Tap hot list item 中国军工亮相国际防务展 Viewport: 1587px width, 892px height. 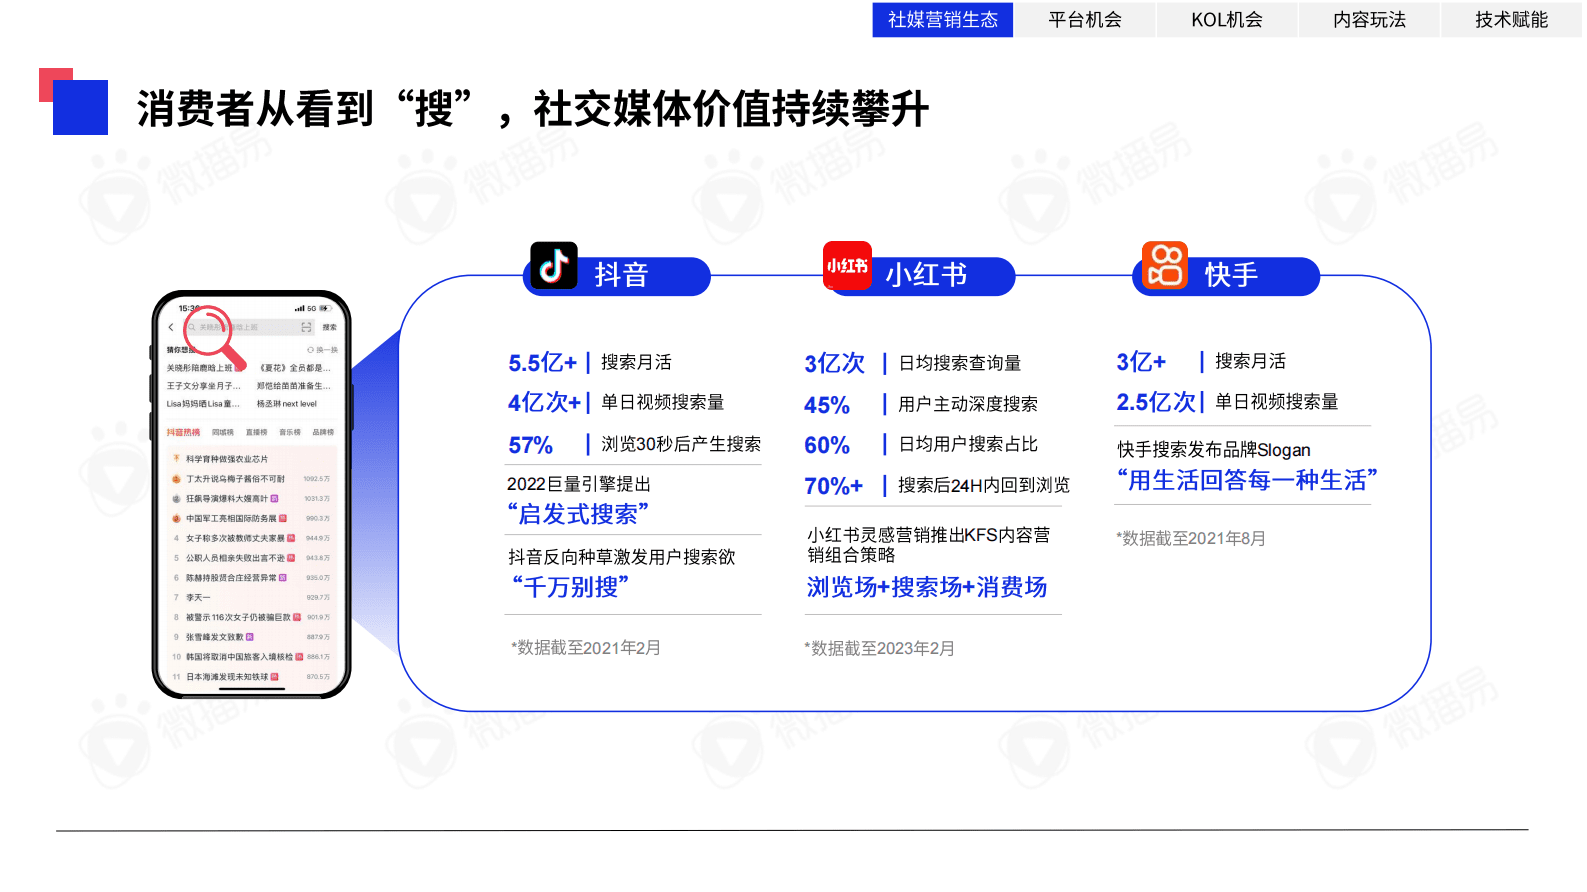click(x=231, y=518)
